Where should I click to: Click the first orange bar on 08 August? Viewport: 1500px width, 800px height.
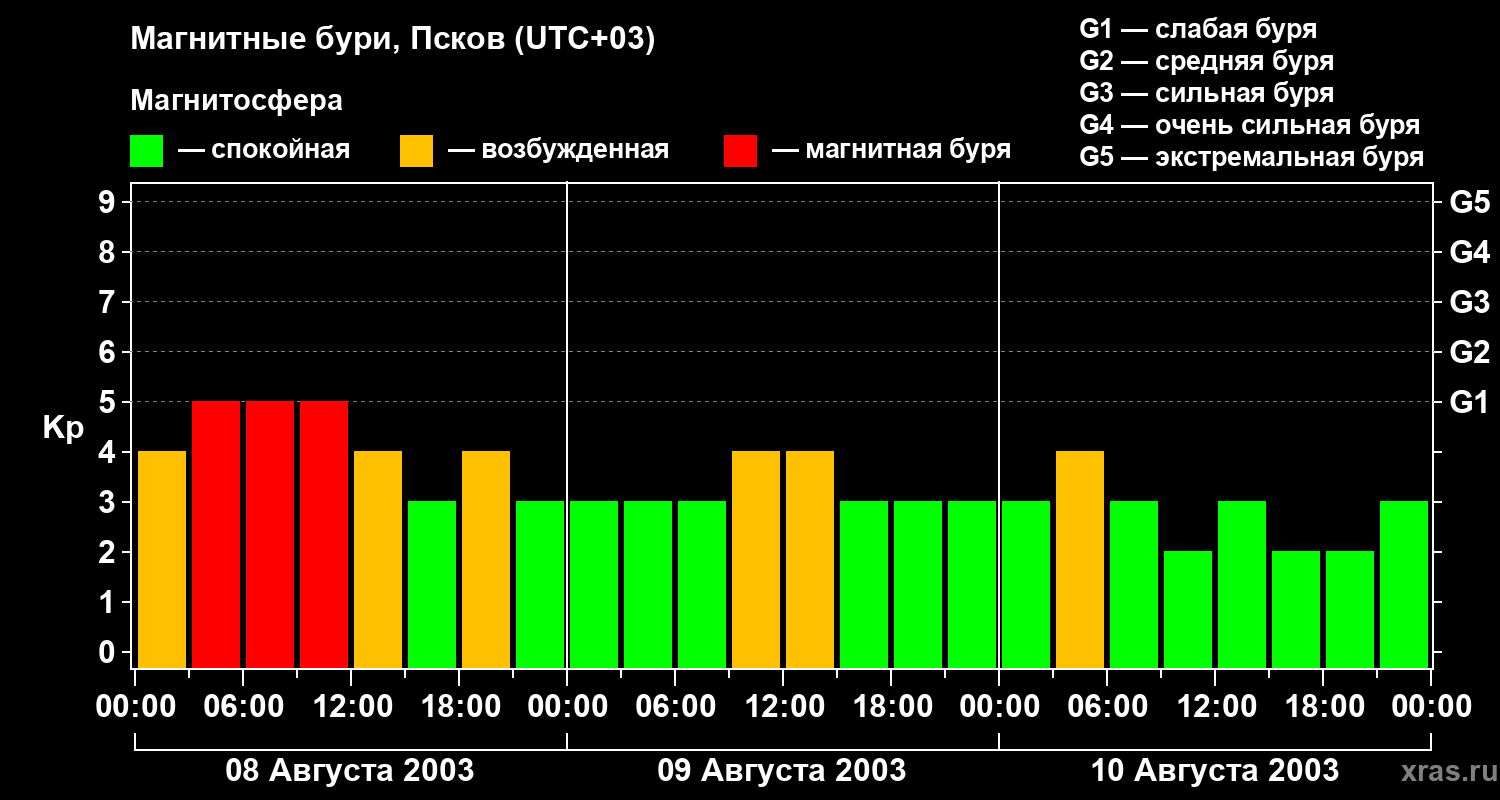[162, 559]
